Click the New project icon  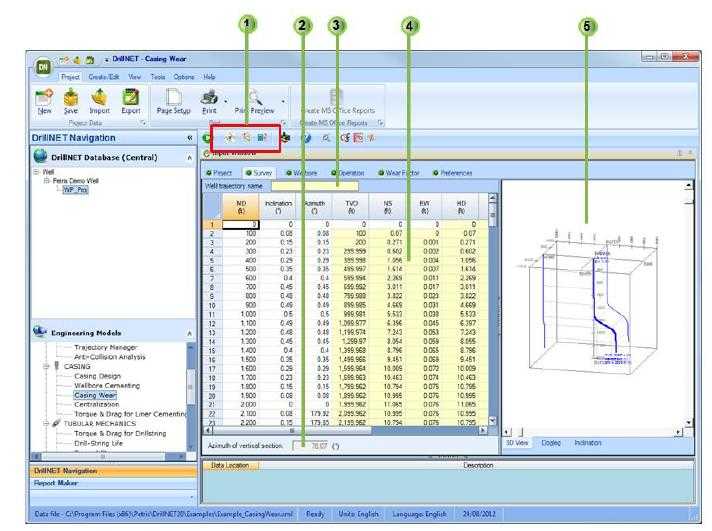44,97
